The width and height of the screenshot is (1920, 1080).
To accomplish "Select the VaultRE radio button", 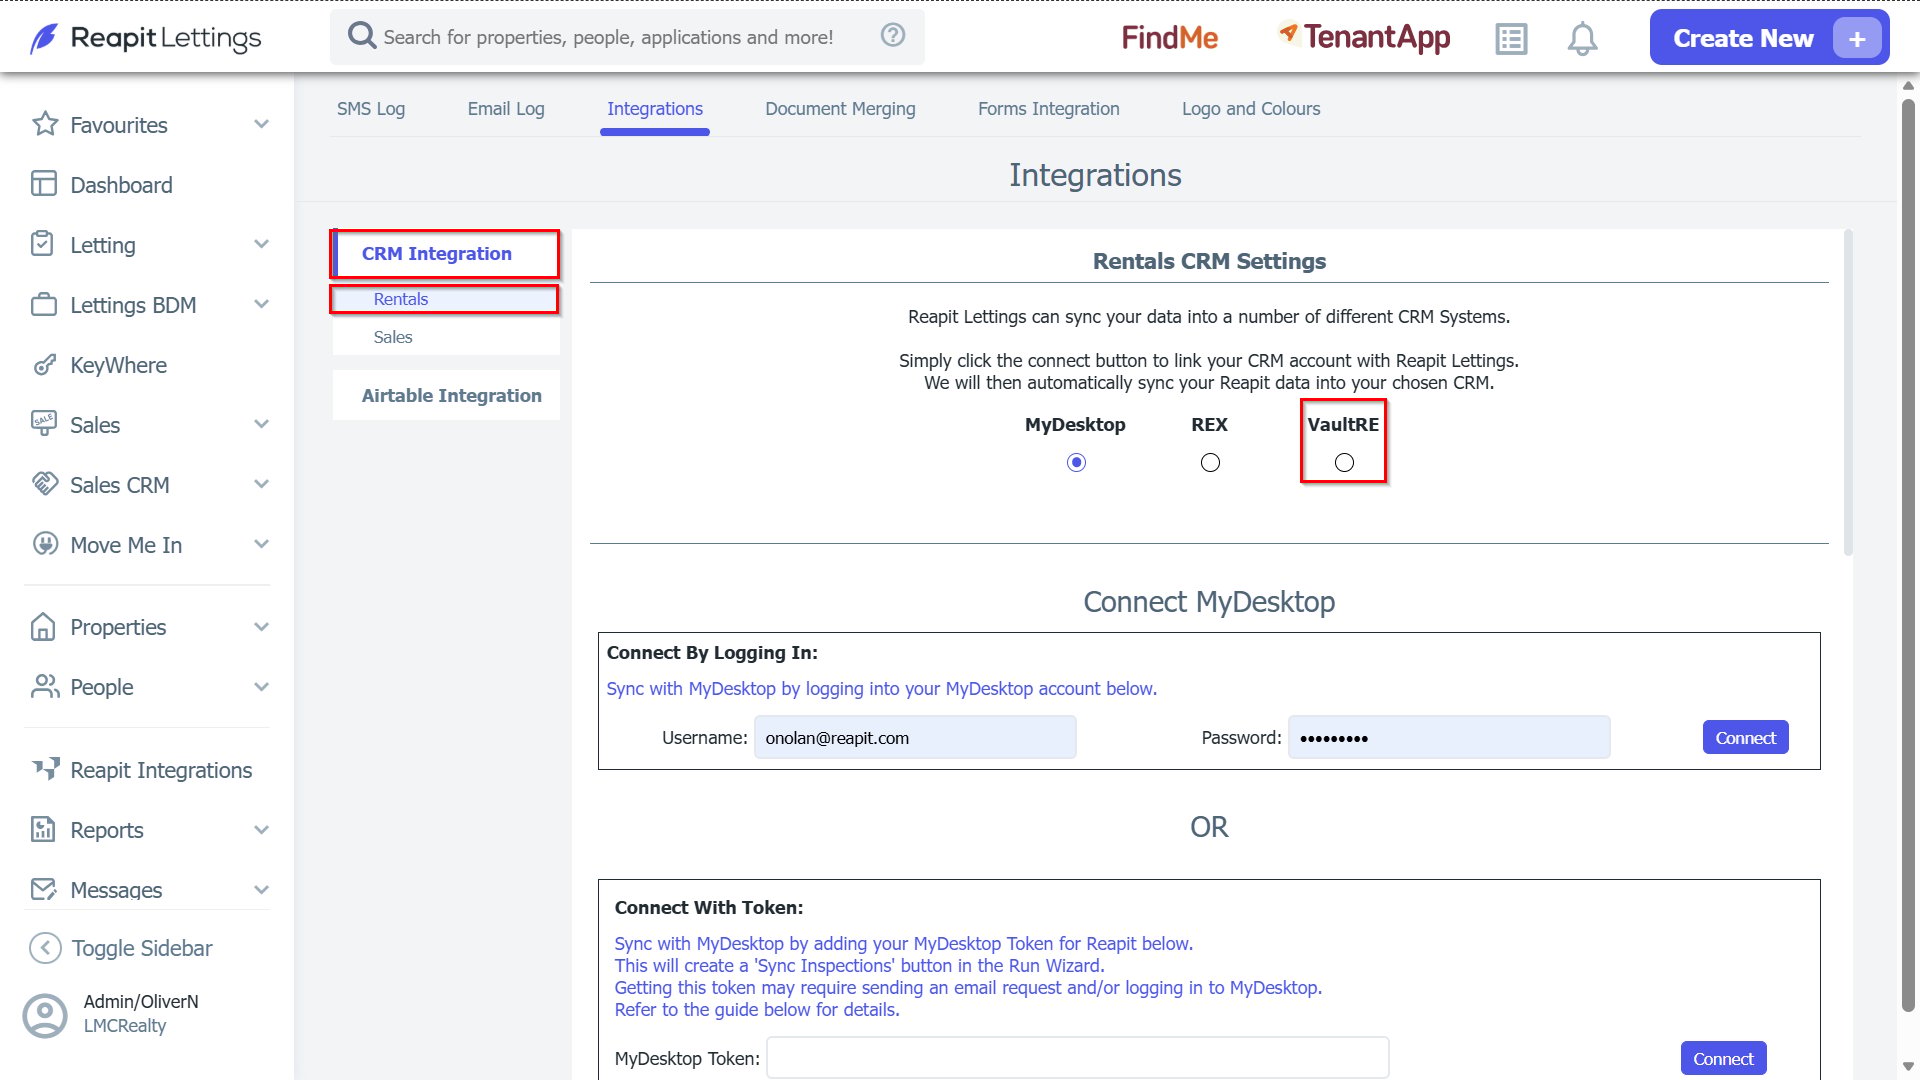I will (x=1344, y=462).
